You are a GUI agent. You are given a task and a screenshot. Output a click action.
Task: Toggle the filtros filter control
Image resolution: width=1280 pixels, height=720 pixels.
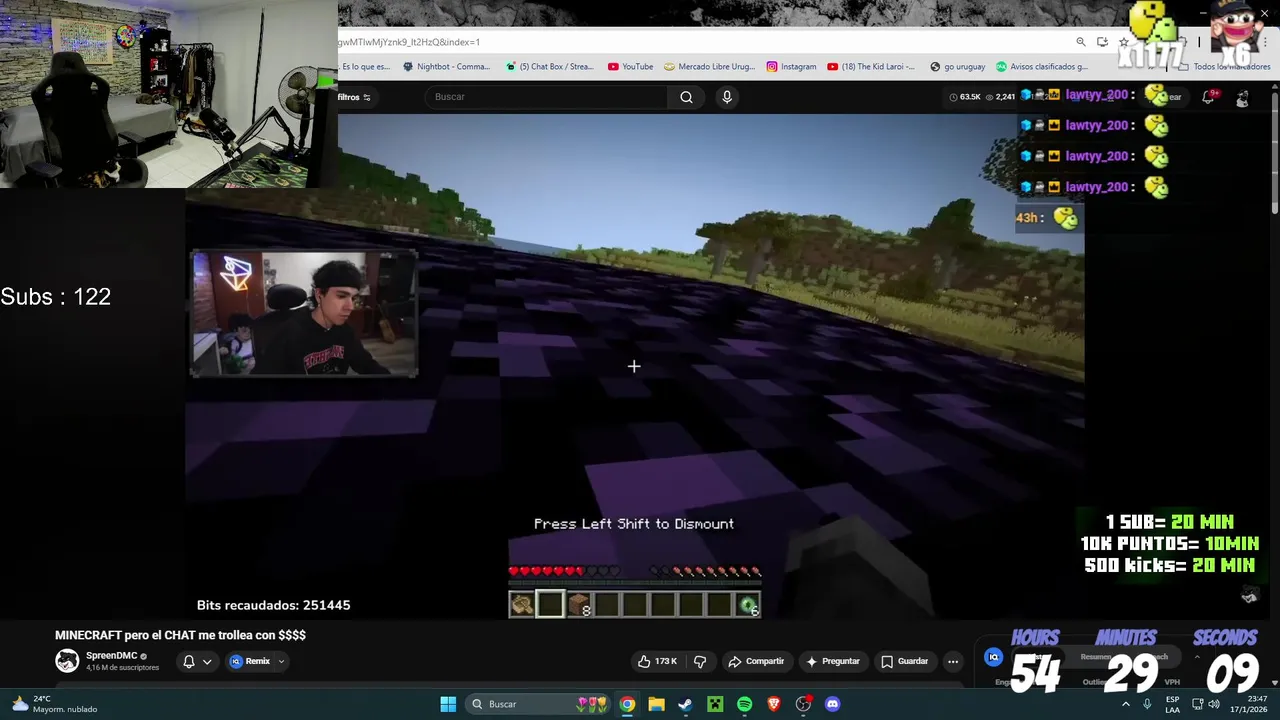click(x=354, y=97)
